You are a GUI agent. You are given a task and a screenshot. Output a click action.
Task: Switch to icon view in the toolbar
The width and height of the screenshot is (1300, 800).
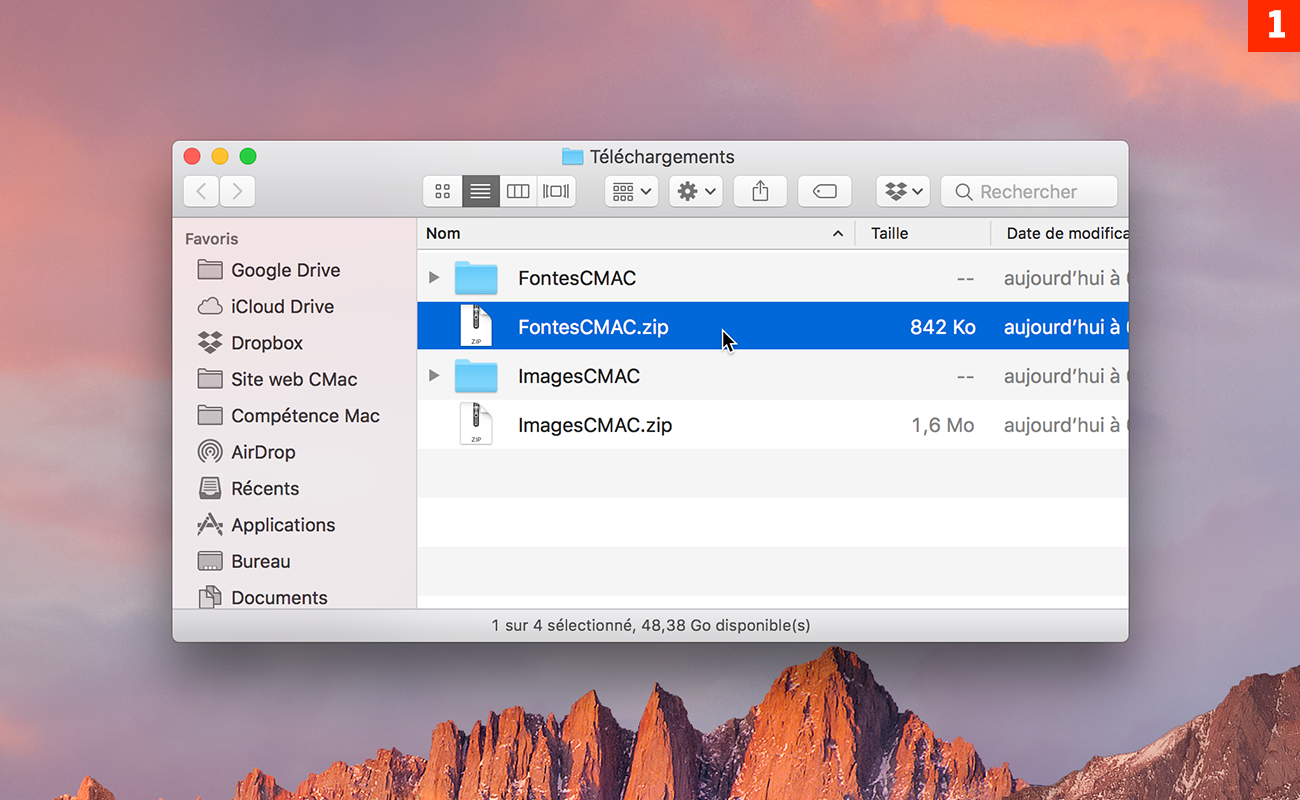(x=442, y=191)
